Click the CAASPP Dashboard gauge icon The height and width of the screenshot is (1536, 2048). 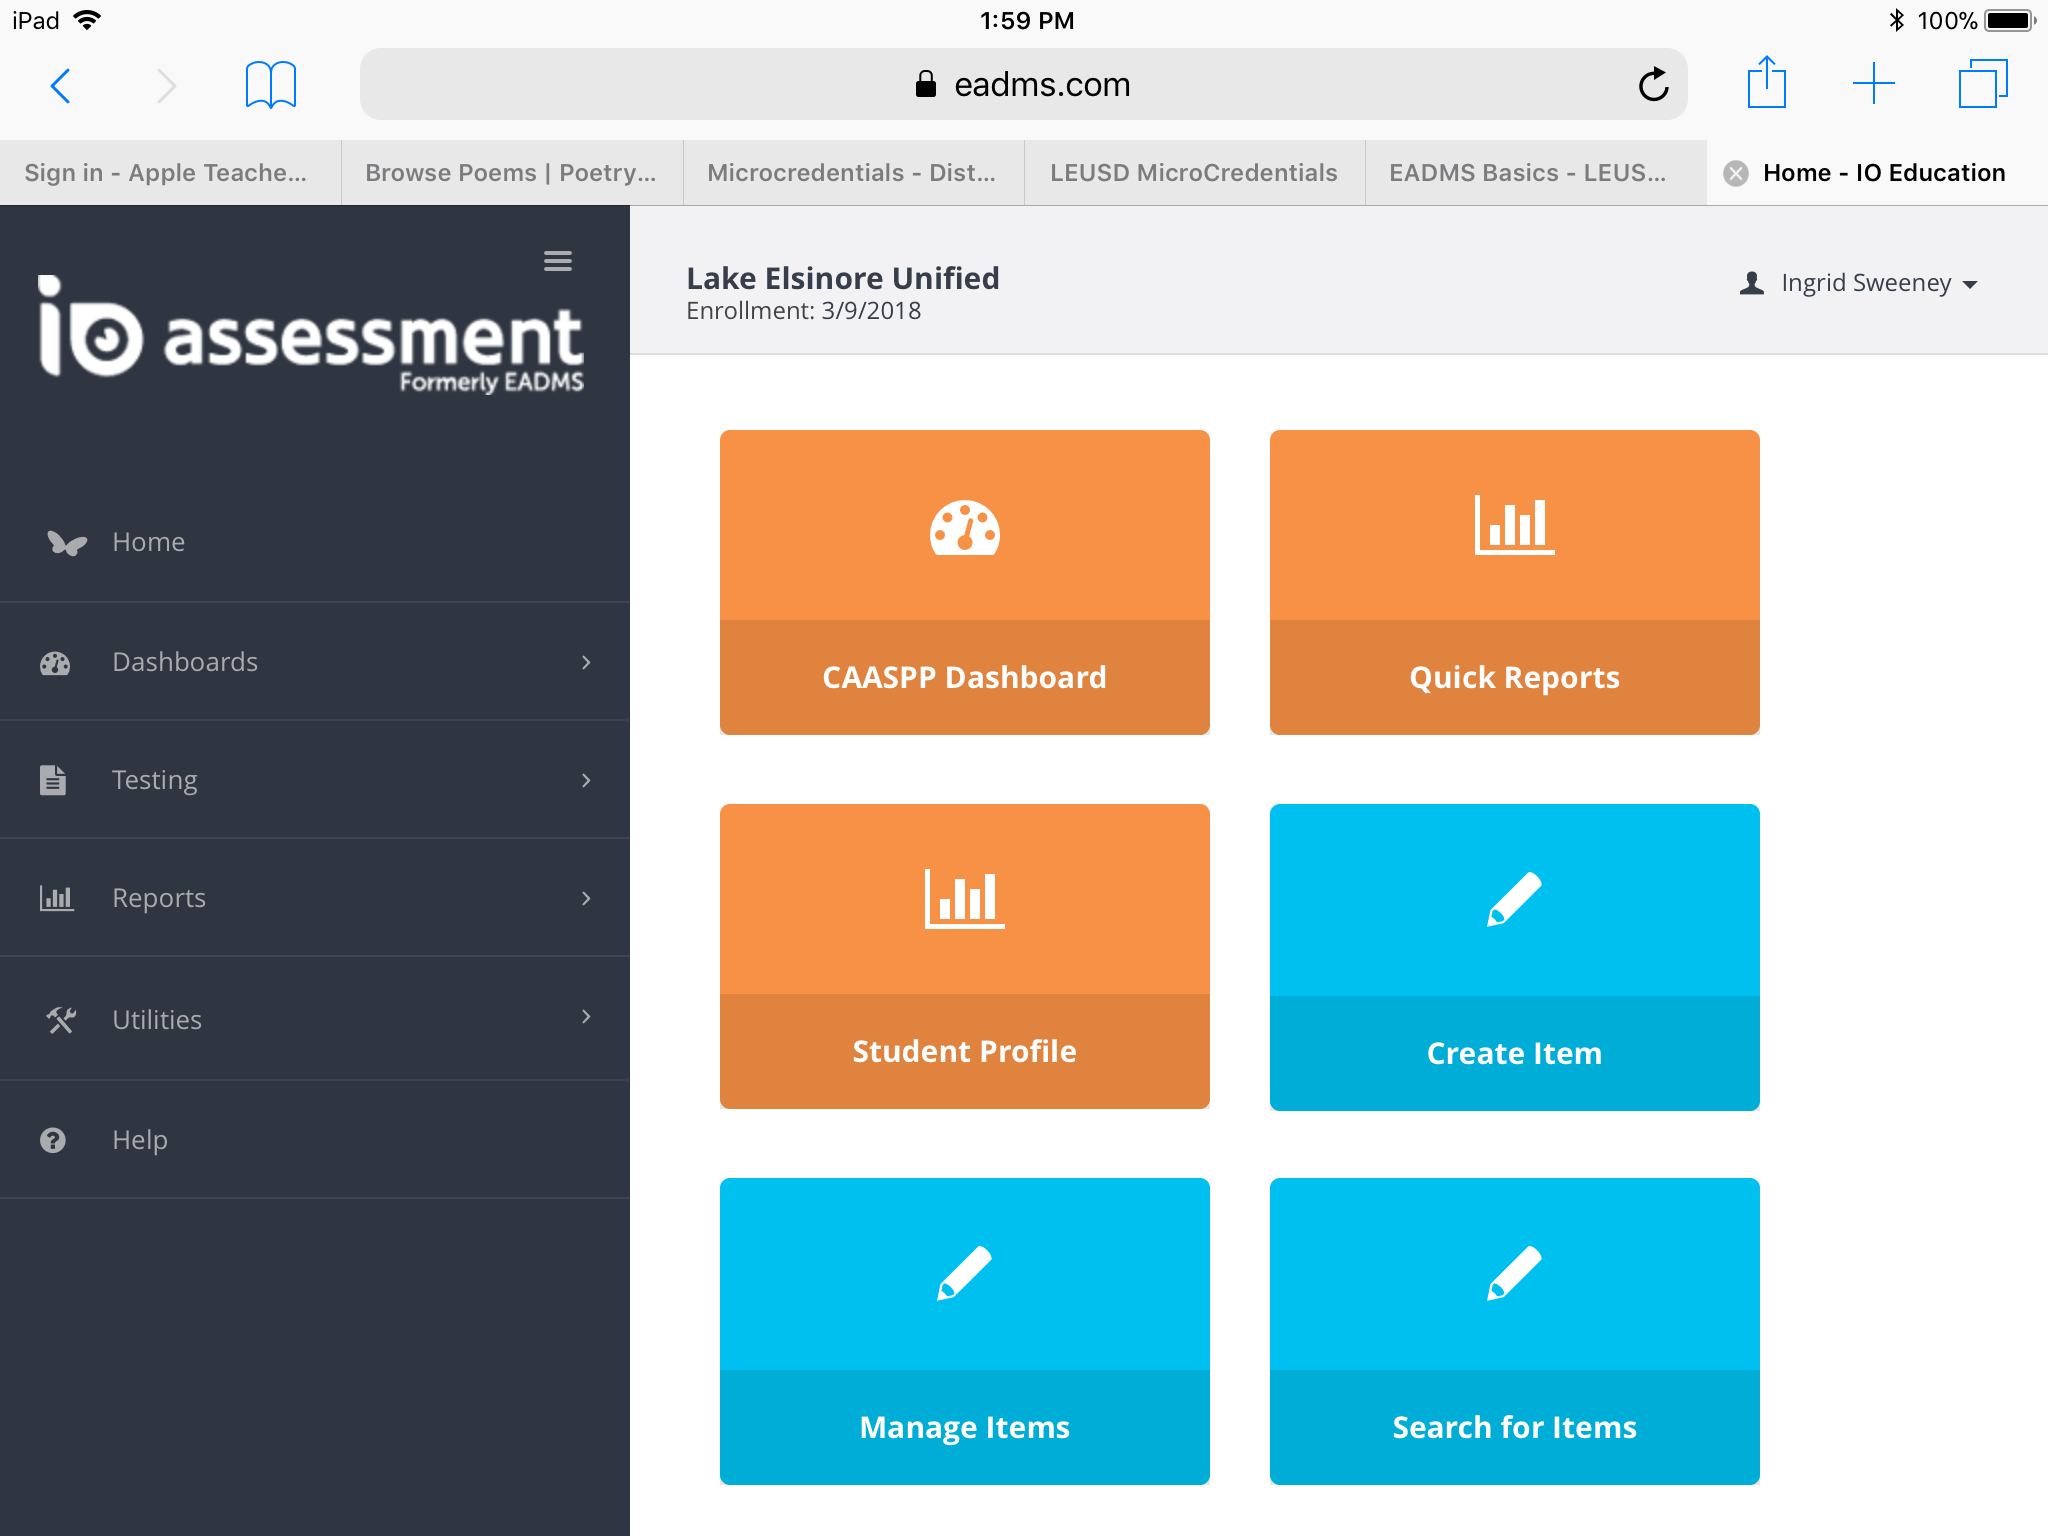click(x=964, y=527)
